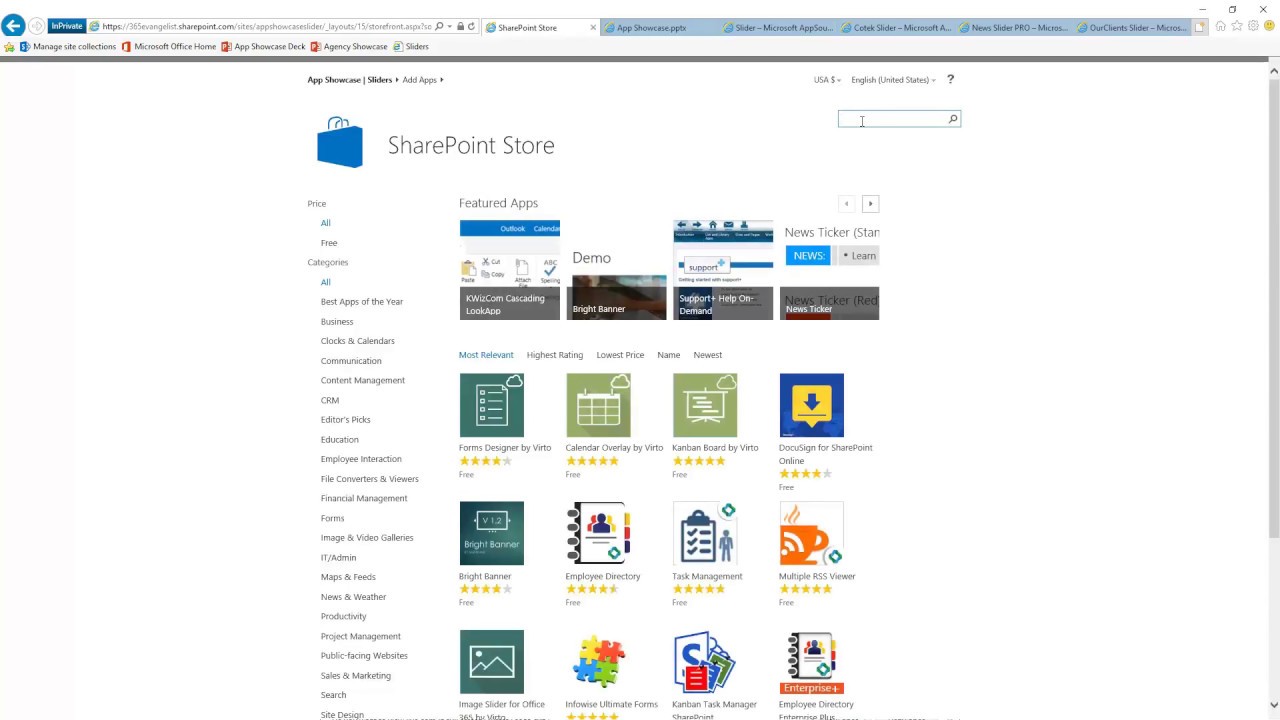This screenshot has width=1280, height=720.
Task: Open the SharePoint Store shopping bag logo
Action: pyautogui.click(x=340, y=142)
